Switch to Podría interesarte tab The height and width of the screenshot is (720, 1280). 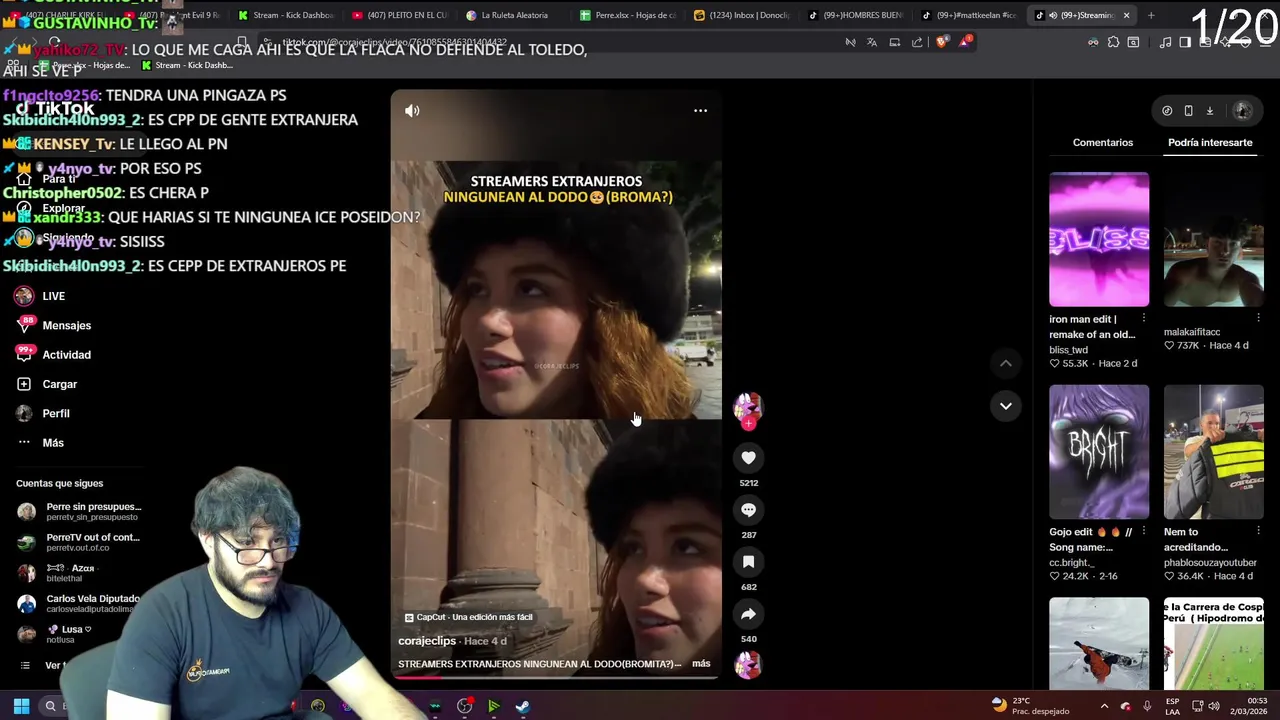pyautogui.click(x=1210, y=142)
